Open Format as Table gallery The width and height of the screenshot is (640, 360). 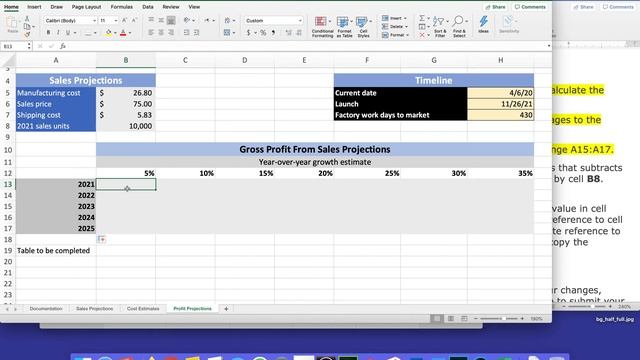click(344, 27)
